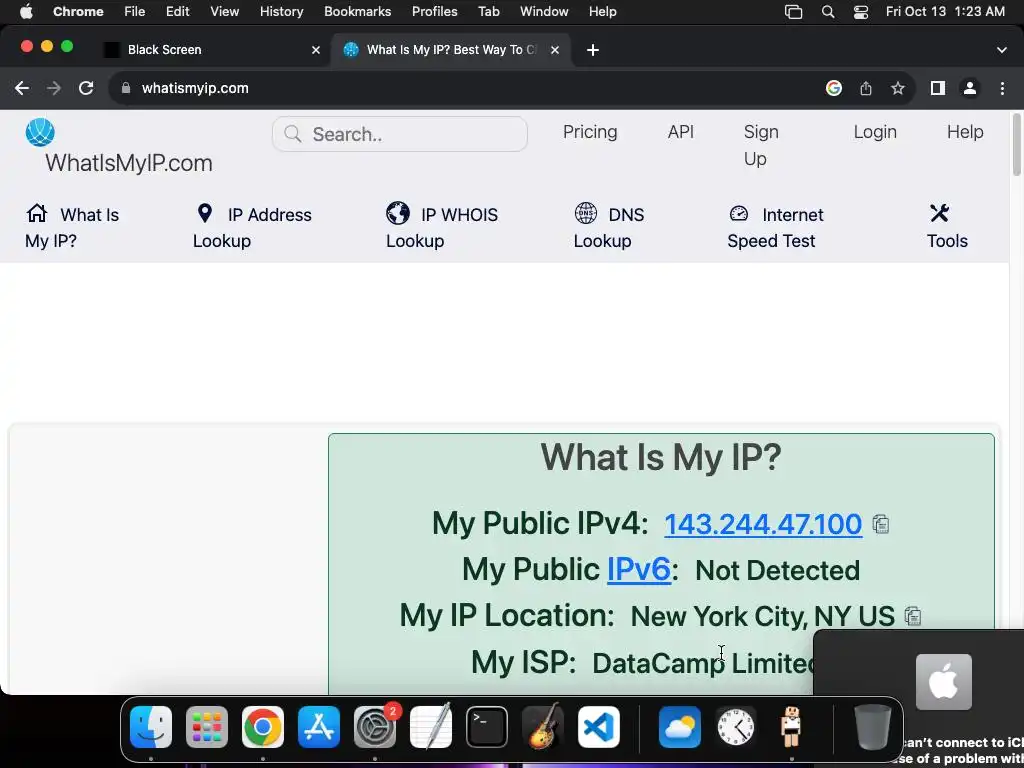Open the Weather app from the dock
Viewport: 1024px width, 768px height.
tap(680, 727)
